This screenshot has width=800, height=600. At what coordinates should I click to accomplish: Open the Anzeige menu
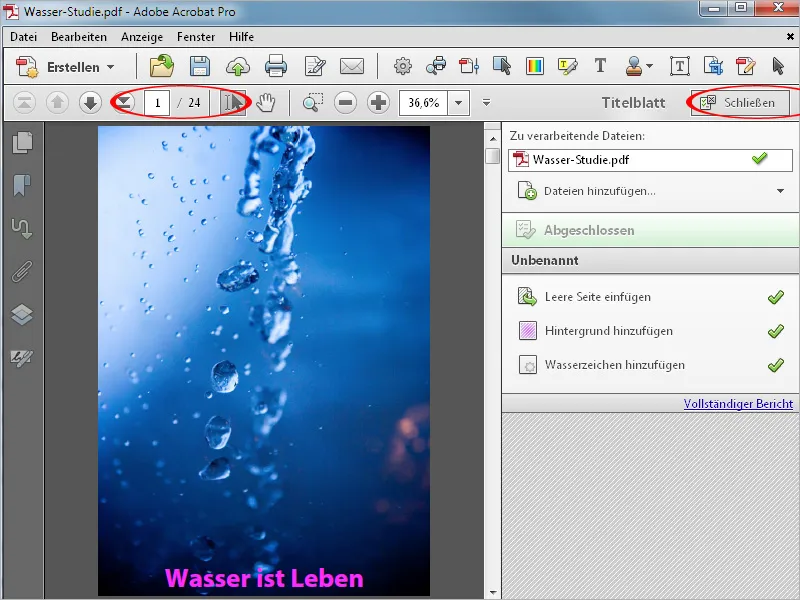click(x=142, y=37)
